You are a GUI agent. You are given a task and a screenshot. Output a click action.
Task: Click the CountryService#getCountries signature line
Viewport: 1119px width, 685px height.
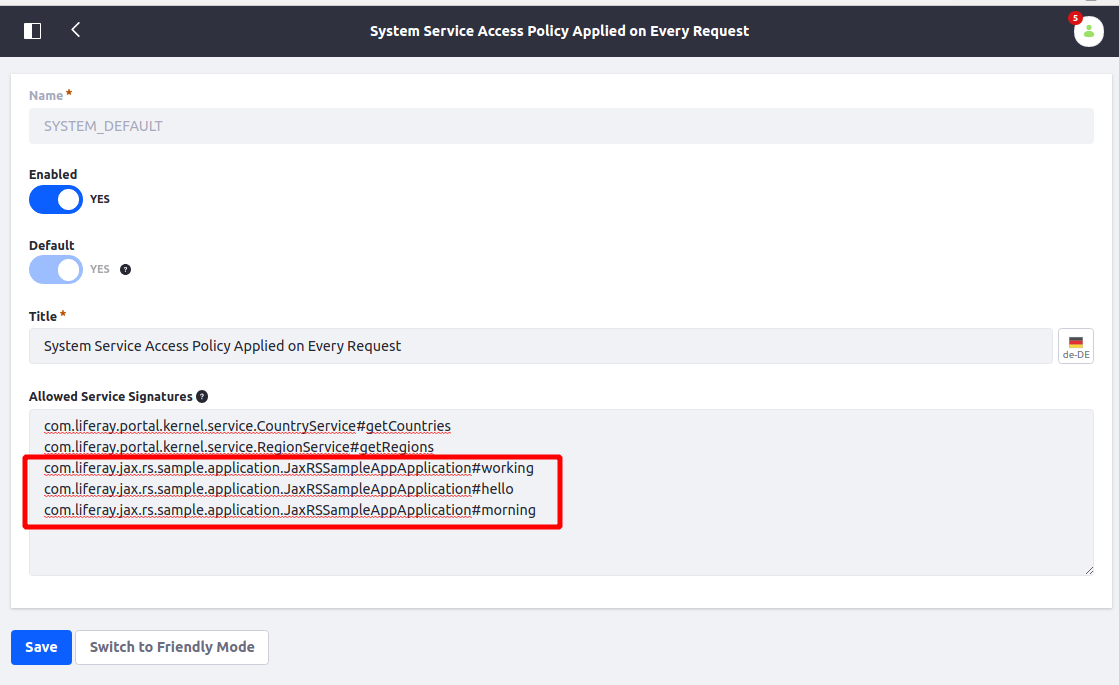pyautogui.click(x=247, y=426)
